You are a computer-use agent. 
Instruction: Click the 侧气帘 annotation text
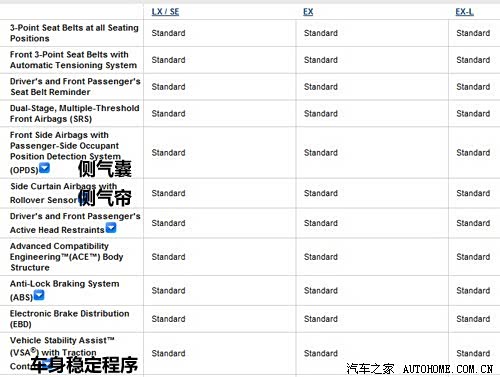coord(105,198)
